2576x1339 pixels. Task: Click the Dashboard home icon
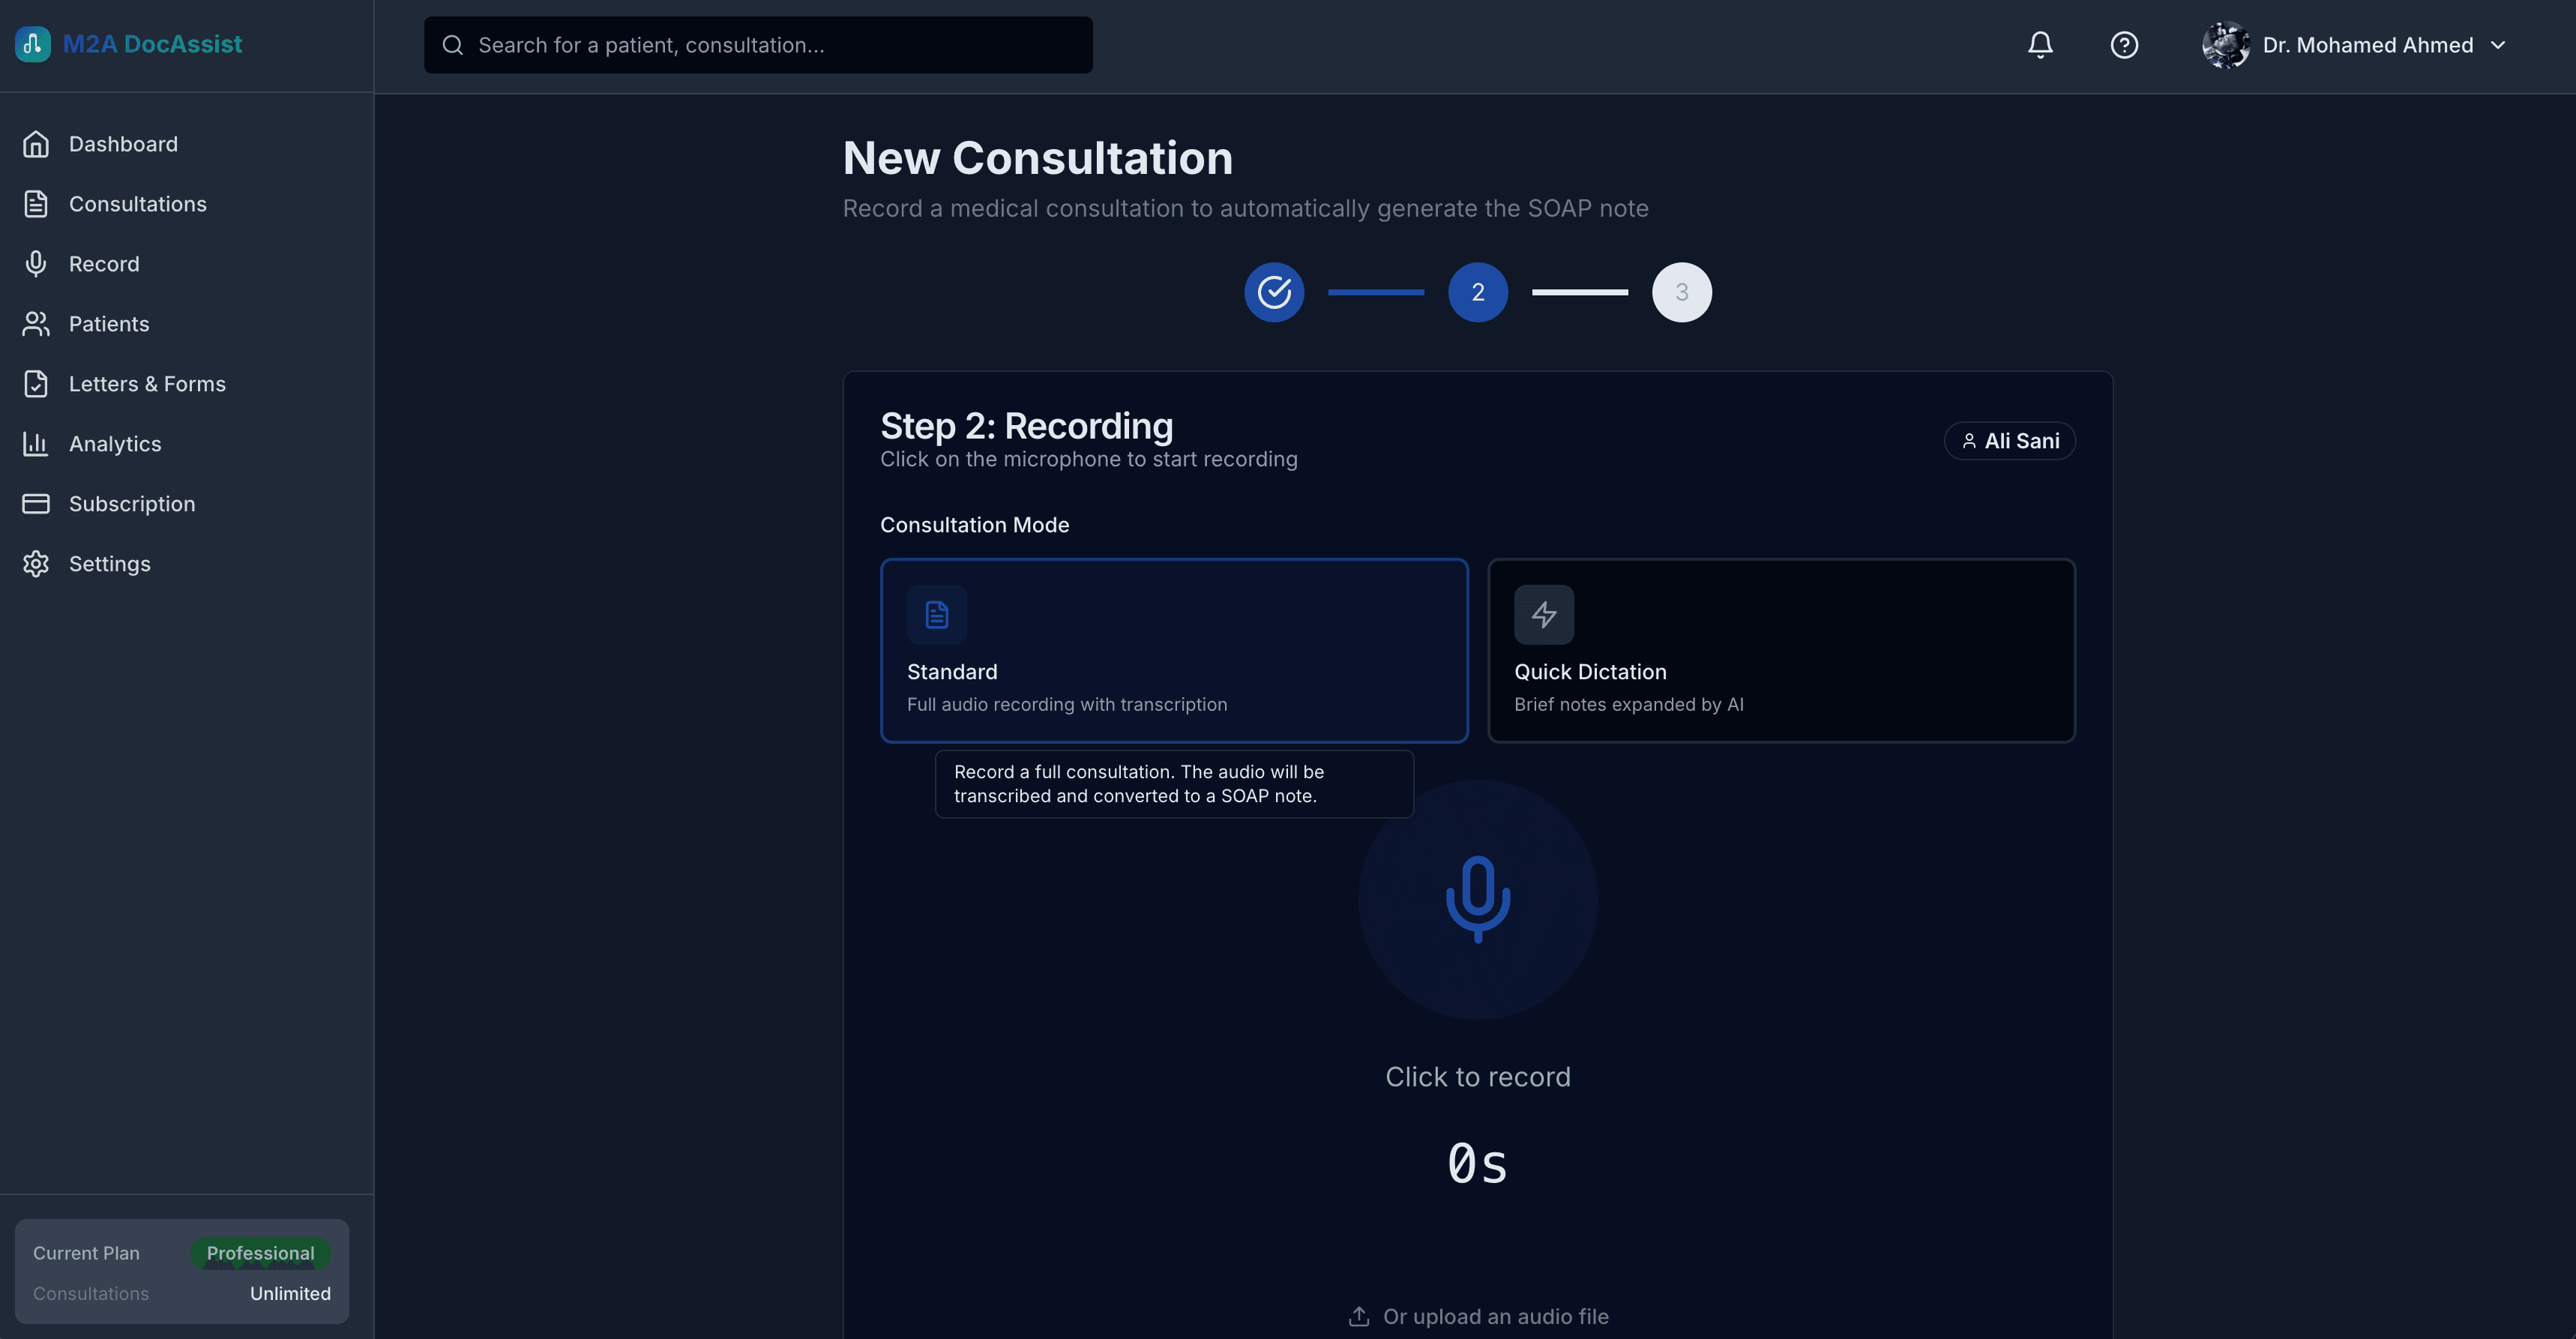tap(36, 144)
